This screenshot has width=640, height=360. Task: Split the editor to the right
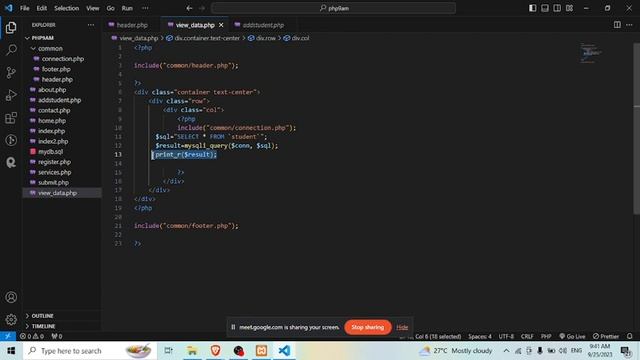617,25
